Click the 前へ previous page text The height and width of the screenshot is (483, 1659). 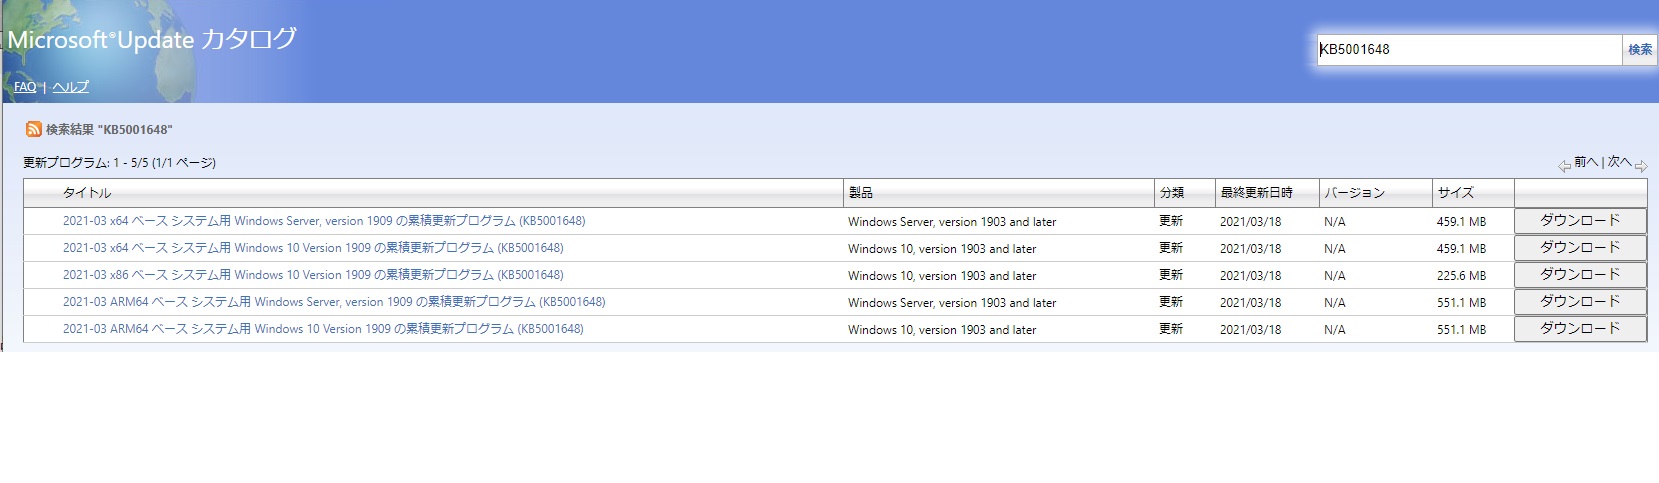click(1586, 162)
